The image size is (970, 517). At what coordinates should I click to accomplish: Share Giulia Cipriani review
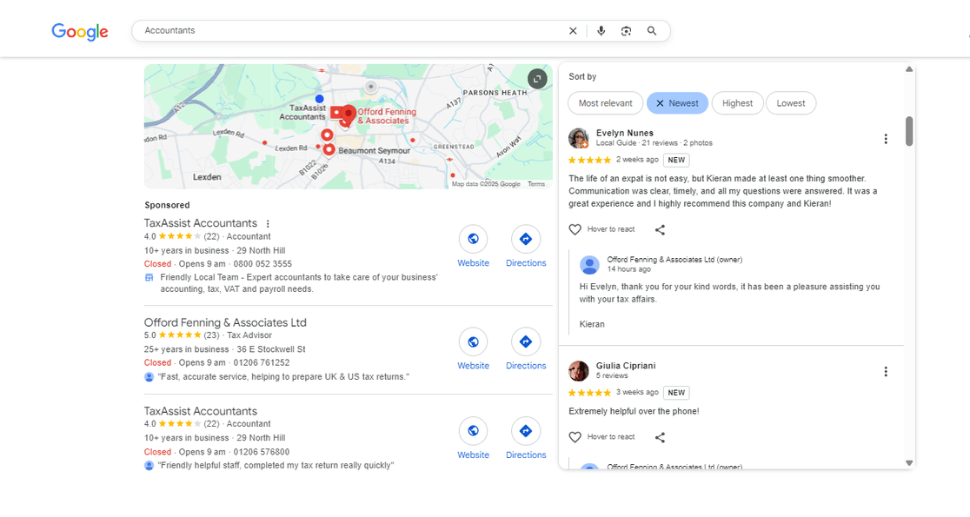tap(660, 438)
